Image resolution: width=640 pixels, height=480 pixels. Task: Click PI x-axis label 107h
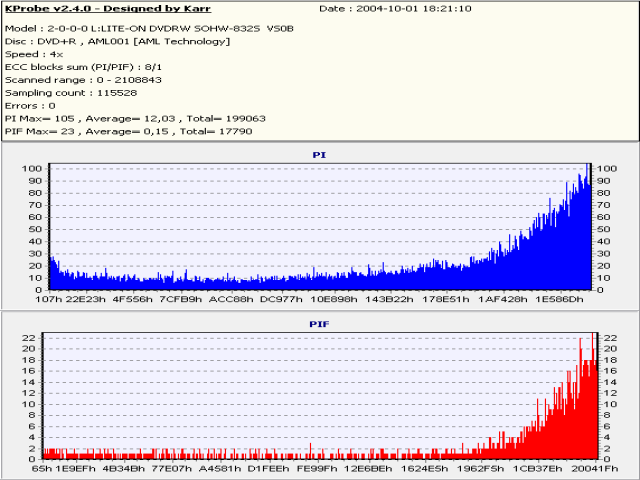pyautogui.click(x=49, y=299)
